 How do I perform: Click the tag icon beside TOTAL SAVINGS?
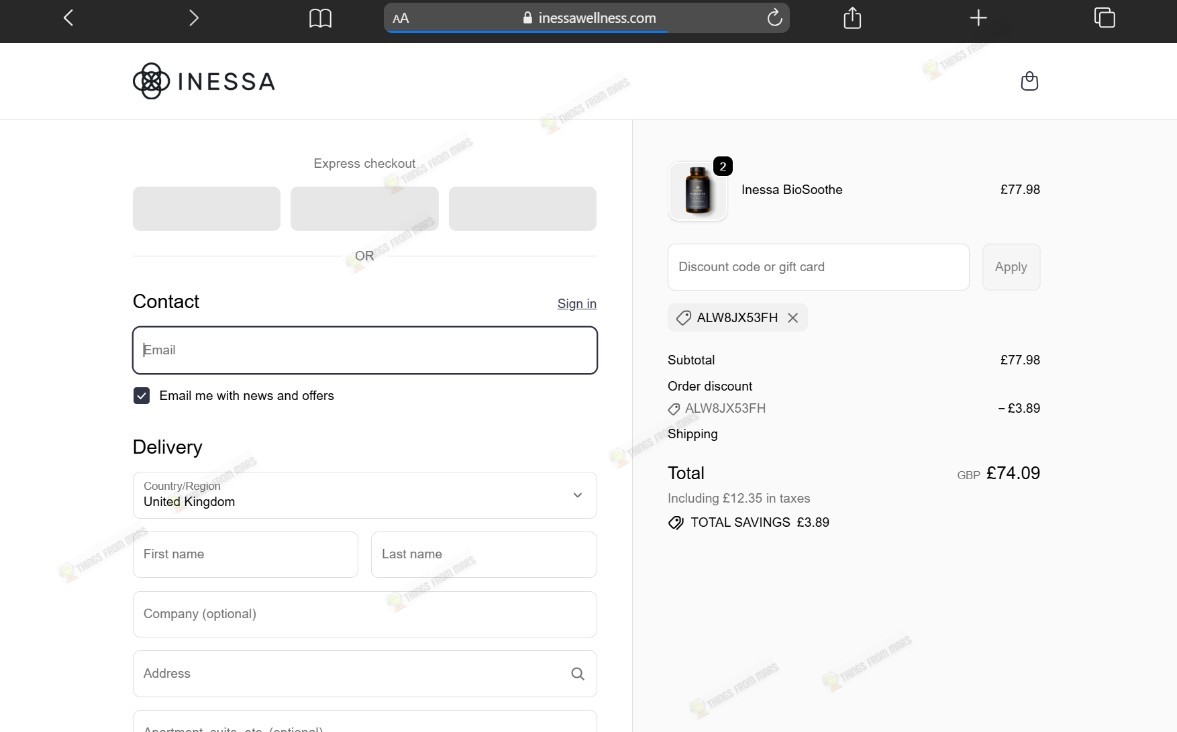click(x=676, y=523)
